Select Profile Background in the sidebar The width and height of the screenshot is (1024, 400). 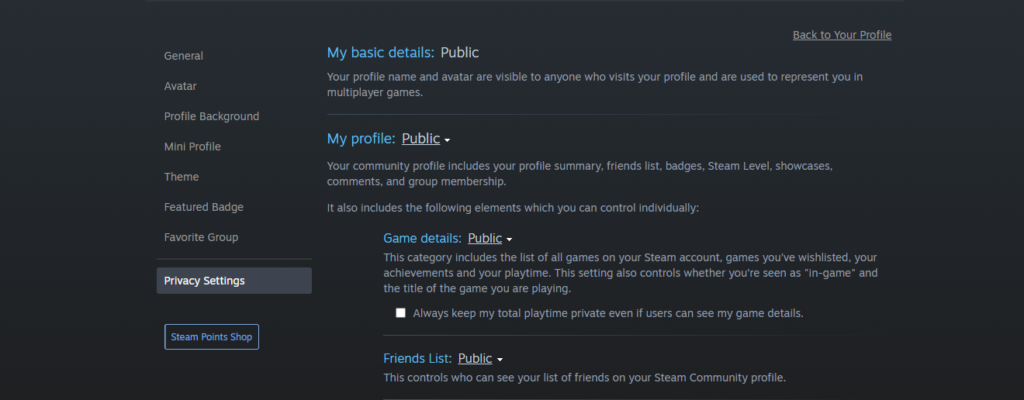click(x=211, y=116)
